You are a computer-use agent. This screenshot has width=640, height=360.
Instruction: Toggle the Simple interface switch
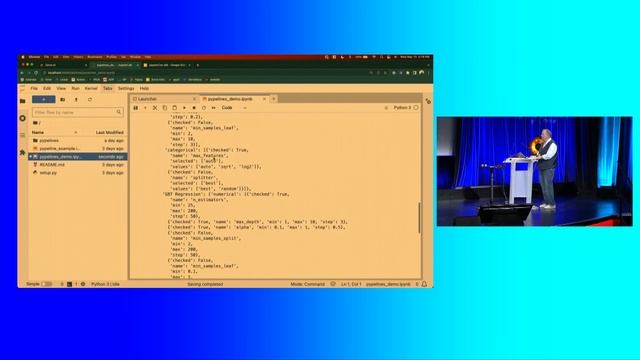pos(47,284)
